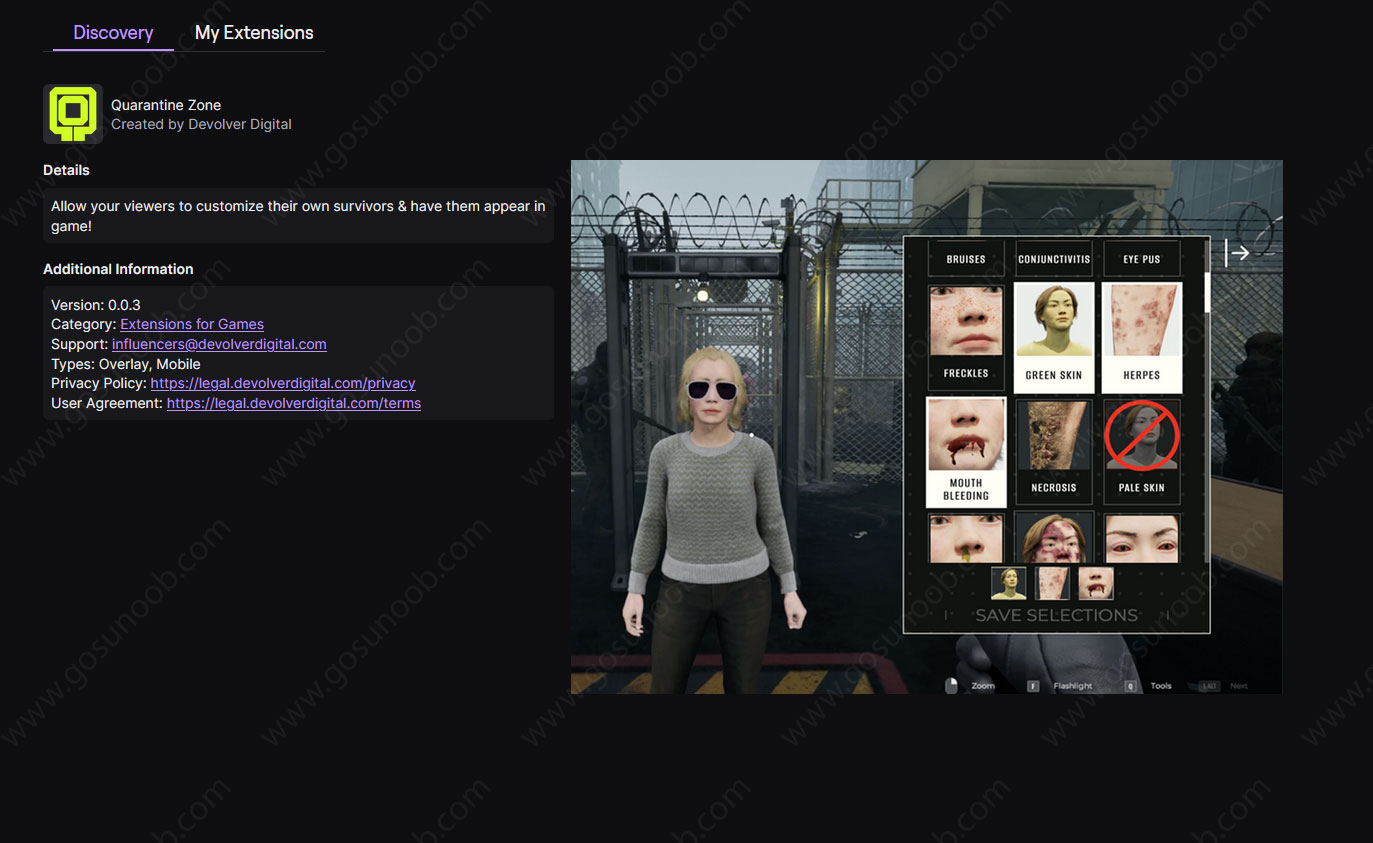Open the Privacy Policy URL link
The height and width of the screenshot is (843, 1373).
283,383
